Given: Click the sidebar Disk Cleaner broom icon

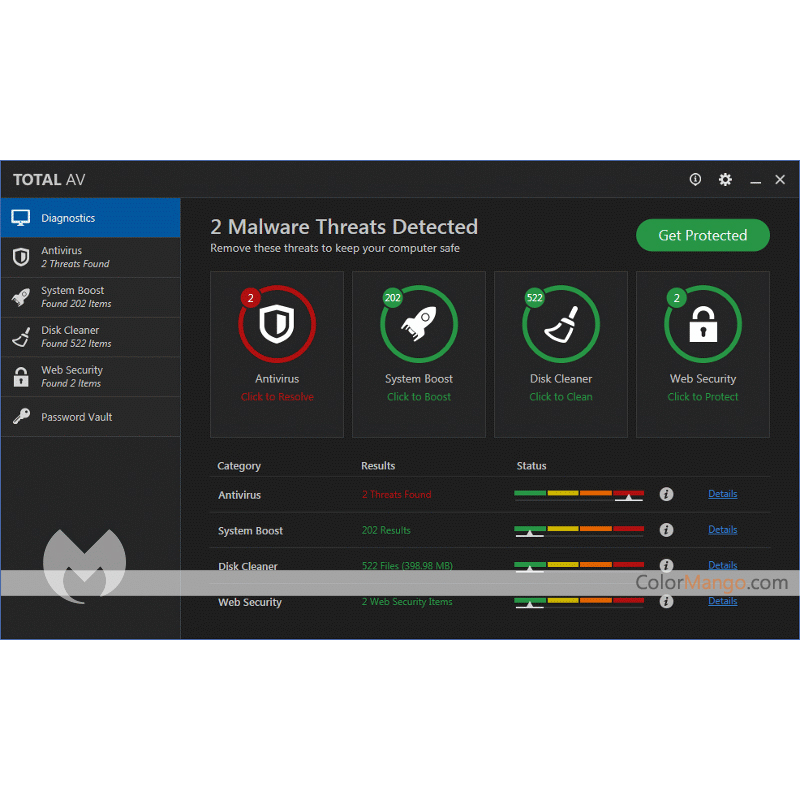Looking at the screenshot, I should [21, 337].
